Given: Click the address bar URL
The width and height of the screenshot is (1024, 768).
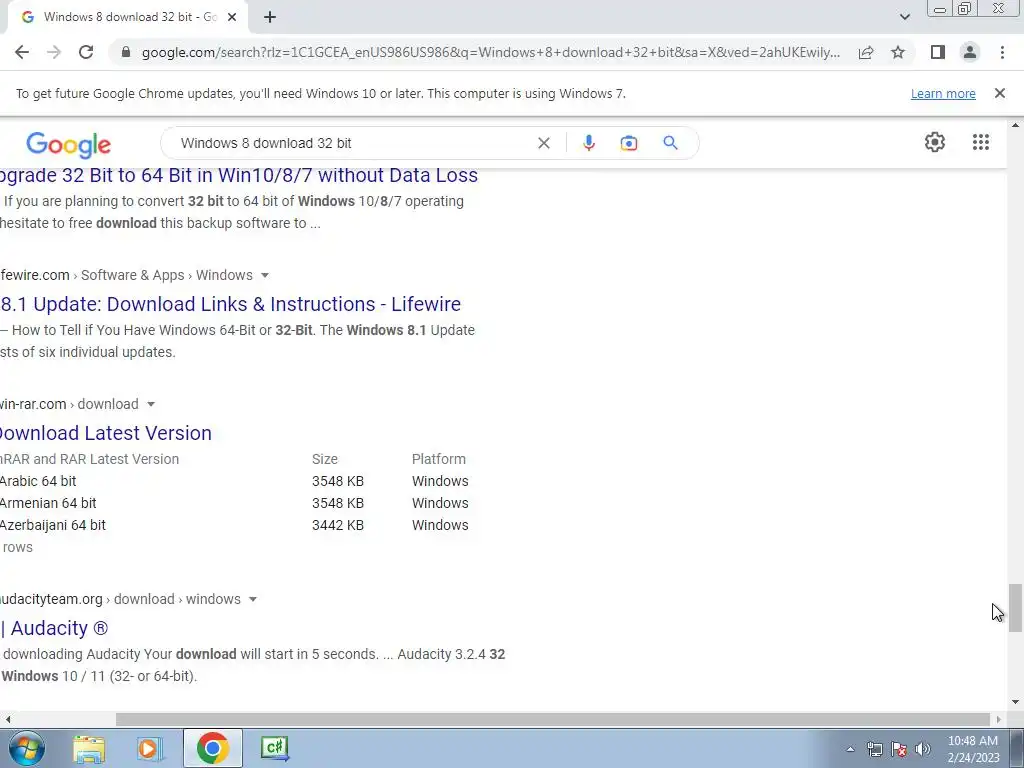Looking at the screenshot, I should pos(490,52).
